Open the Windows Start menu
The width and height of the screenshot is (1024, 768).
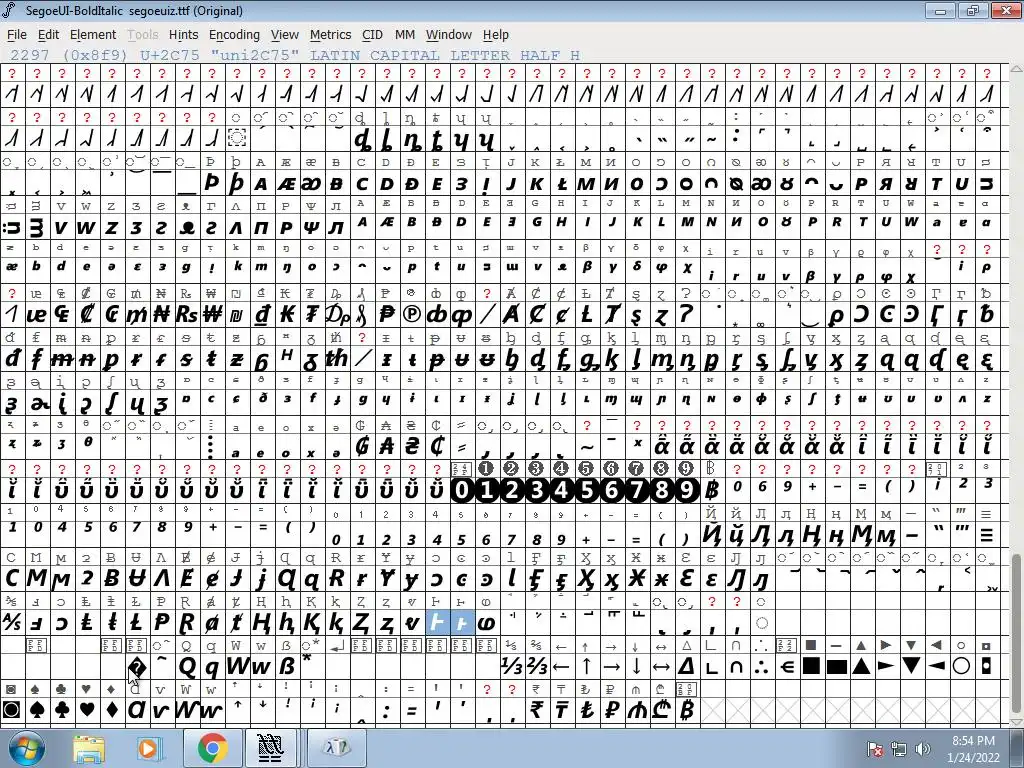coord(25,748)
